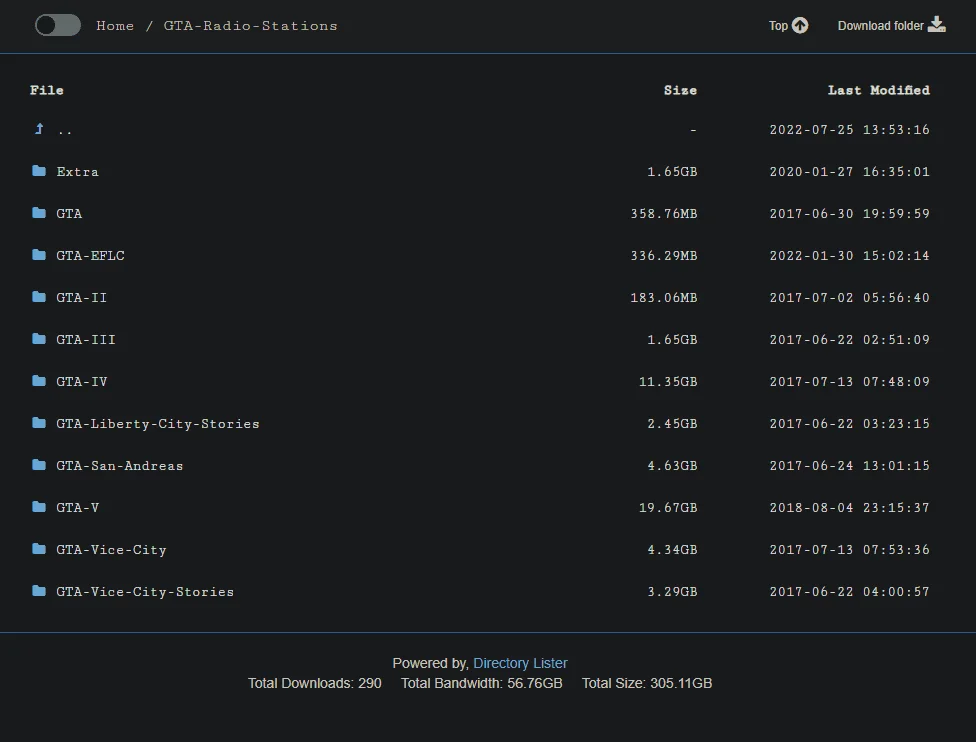The width and height of the screenshot is (976, 742).
Task: Click the GTA-Radio-Stations breadcrumb
Action: [250, 26]
